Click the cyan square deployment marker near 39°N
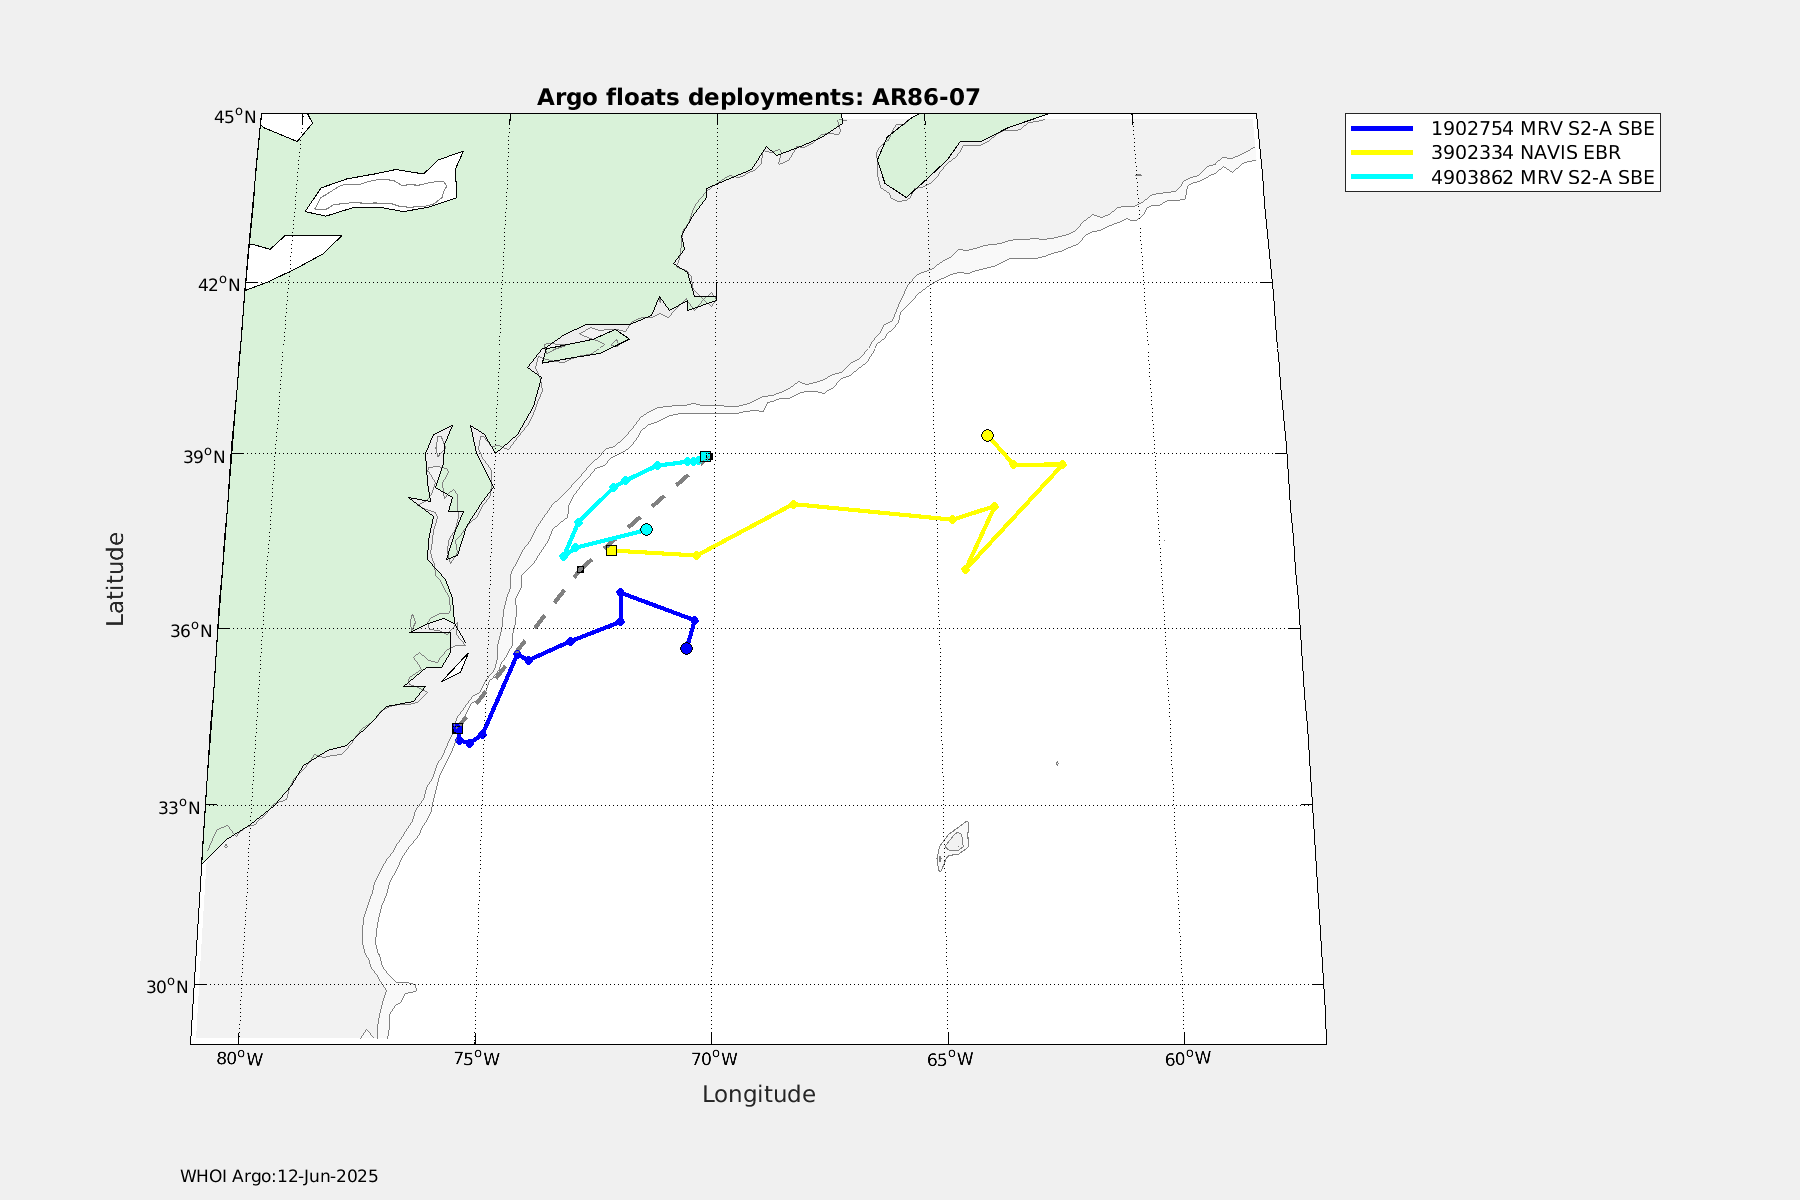1800x1200 pixels. (x=705, y=456)
